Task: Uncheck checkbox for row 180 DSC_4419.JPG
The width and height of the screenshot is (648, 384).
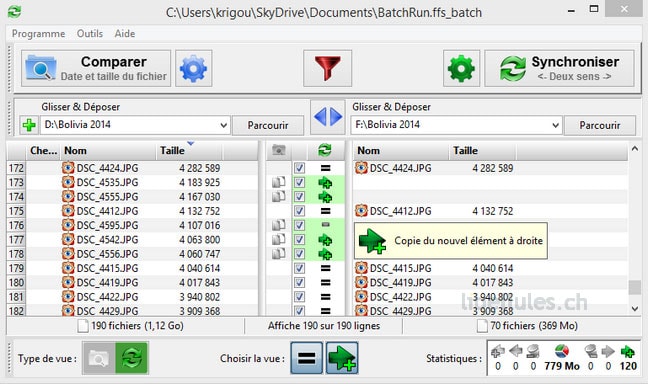Action: (299, 283)
